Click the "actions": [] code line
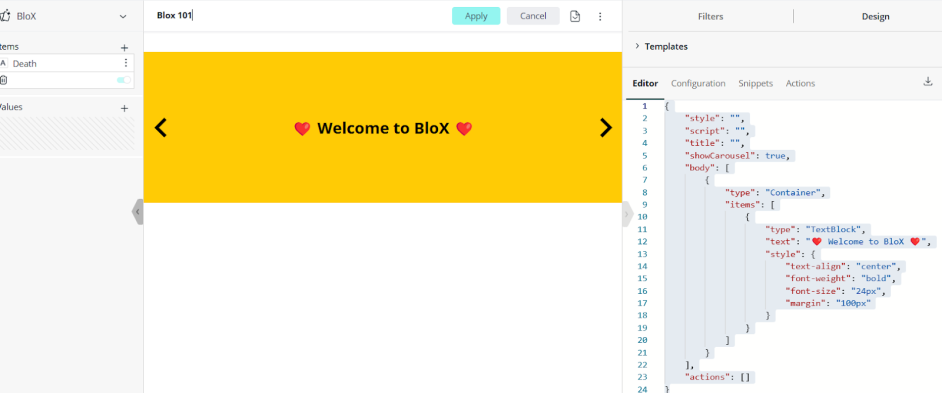Image resolution: width=942 pixels, height=393 pixels. pyautogui.click(x=719, y=377)
